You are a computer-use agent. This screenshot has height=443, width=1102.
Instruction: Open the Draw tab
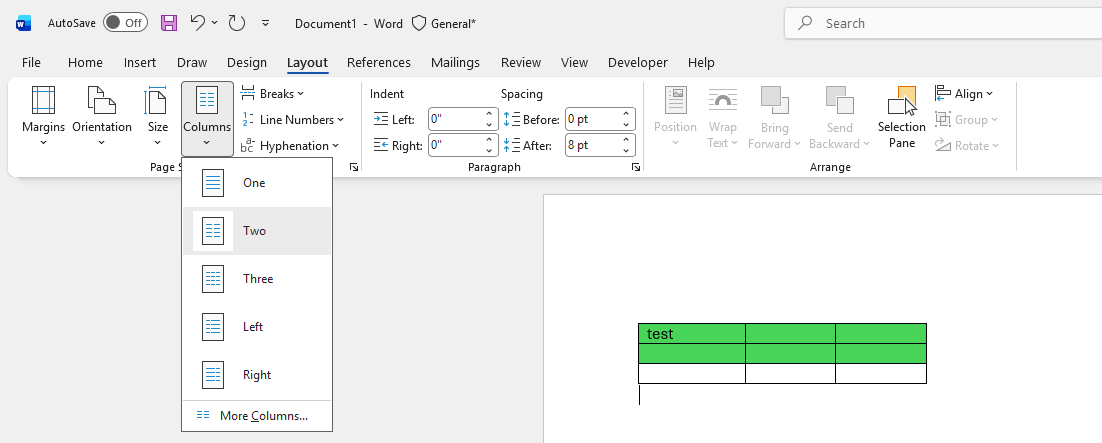pos(192,63)
